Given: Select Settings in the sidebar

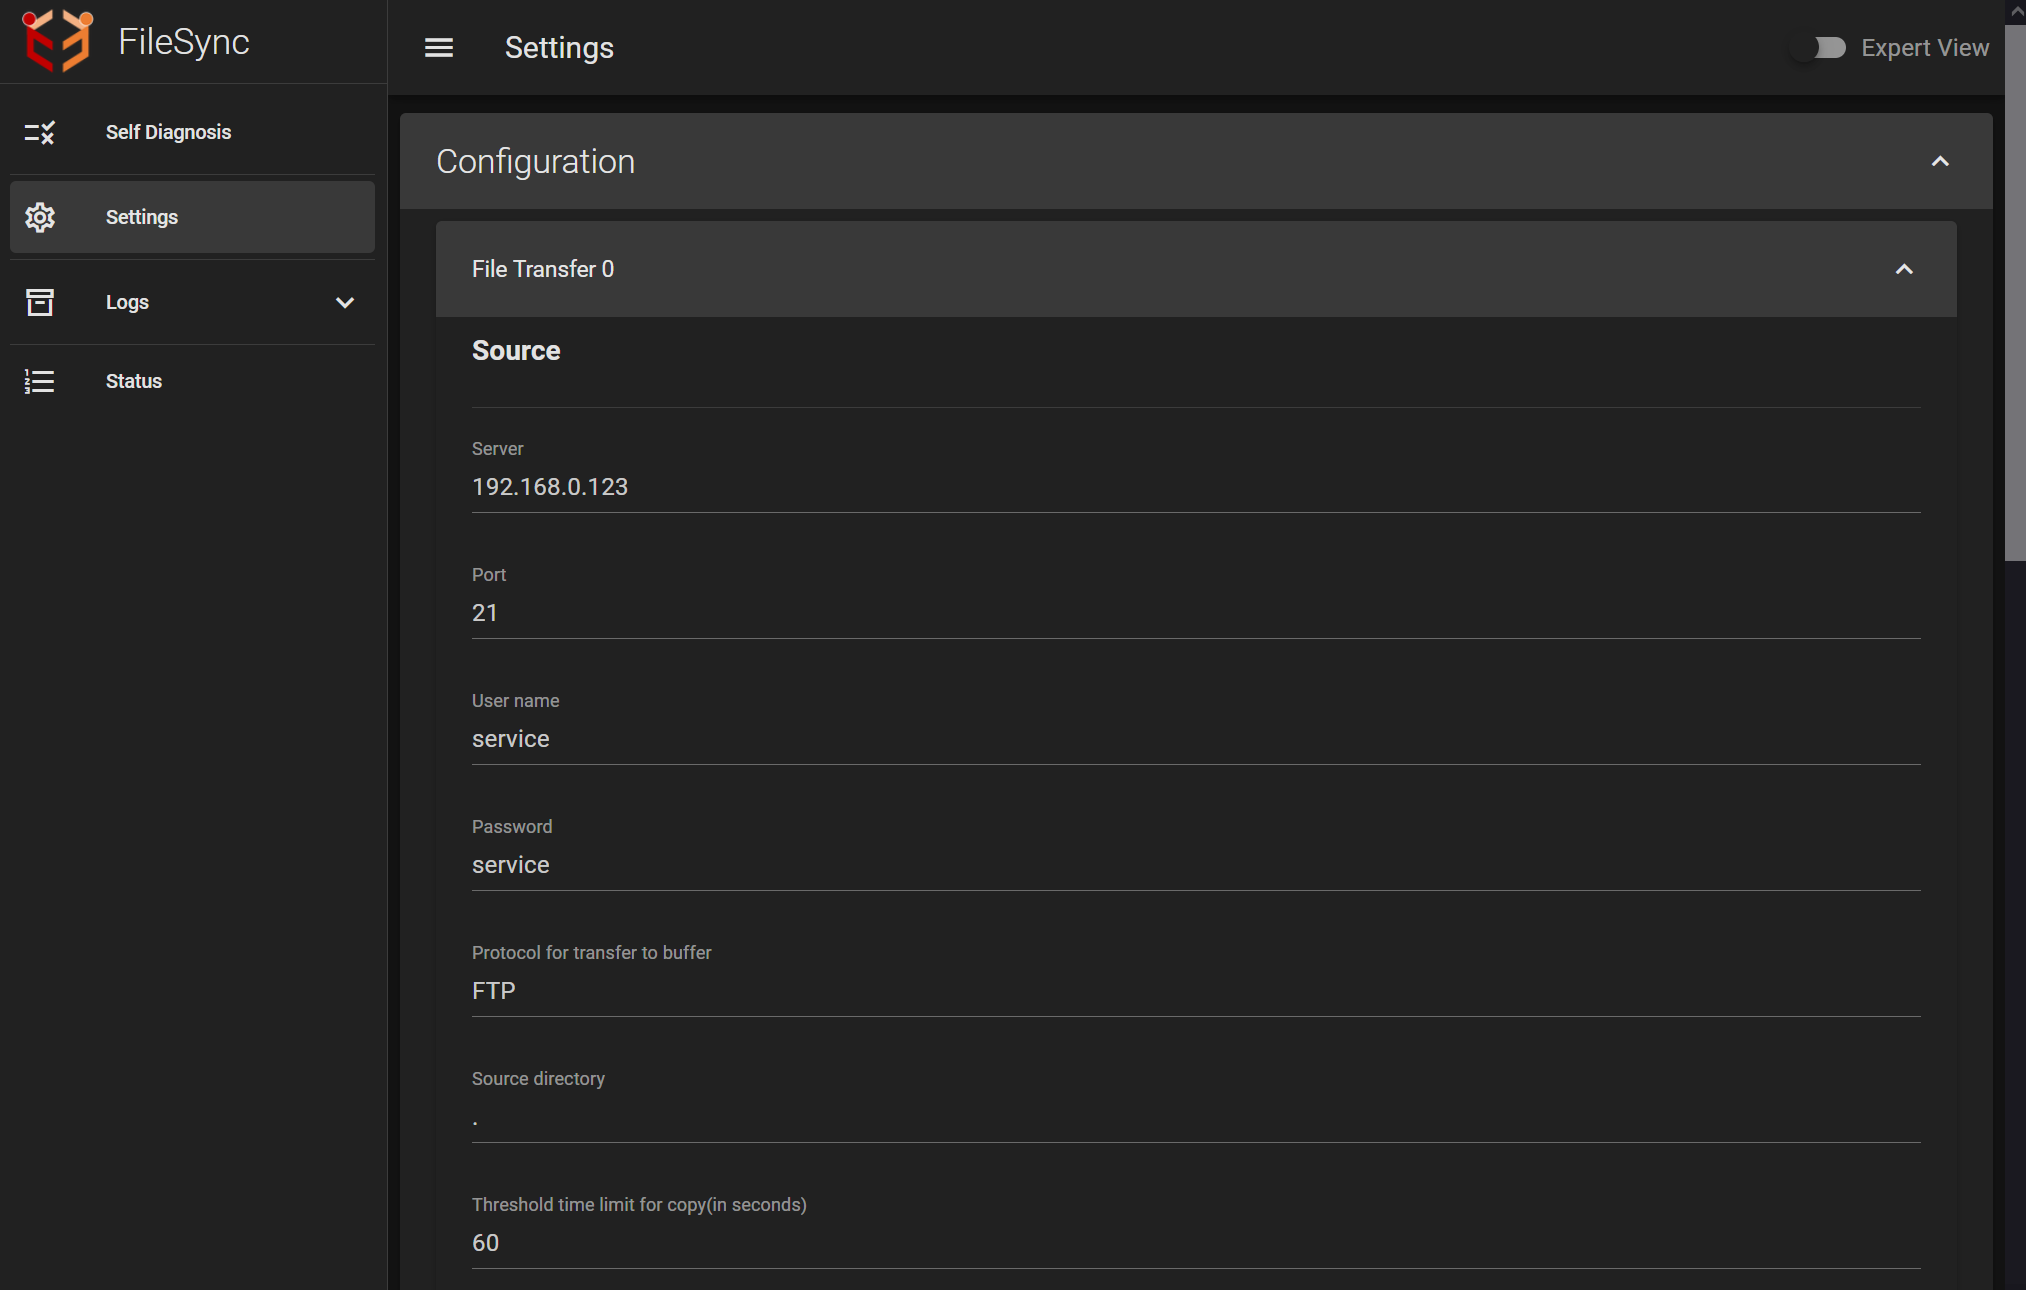Looking at the screenshot, I should pos(192,217).
